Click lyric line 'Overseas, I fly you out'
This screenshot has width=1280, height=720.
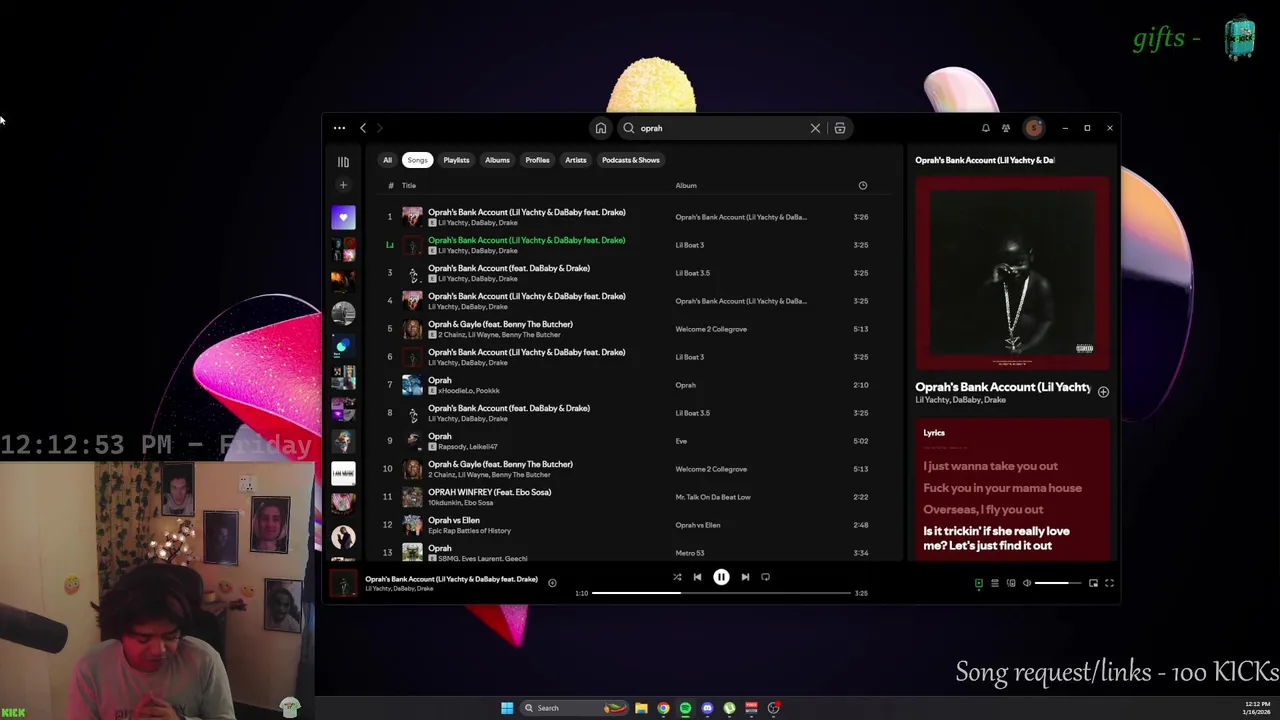[x=983, y=509]
